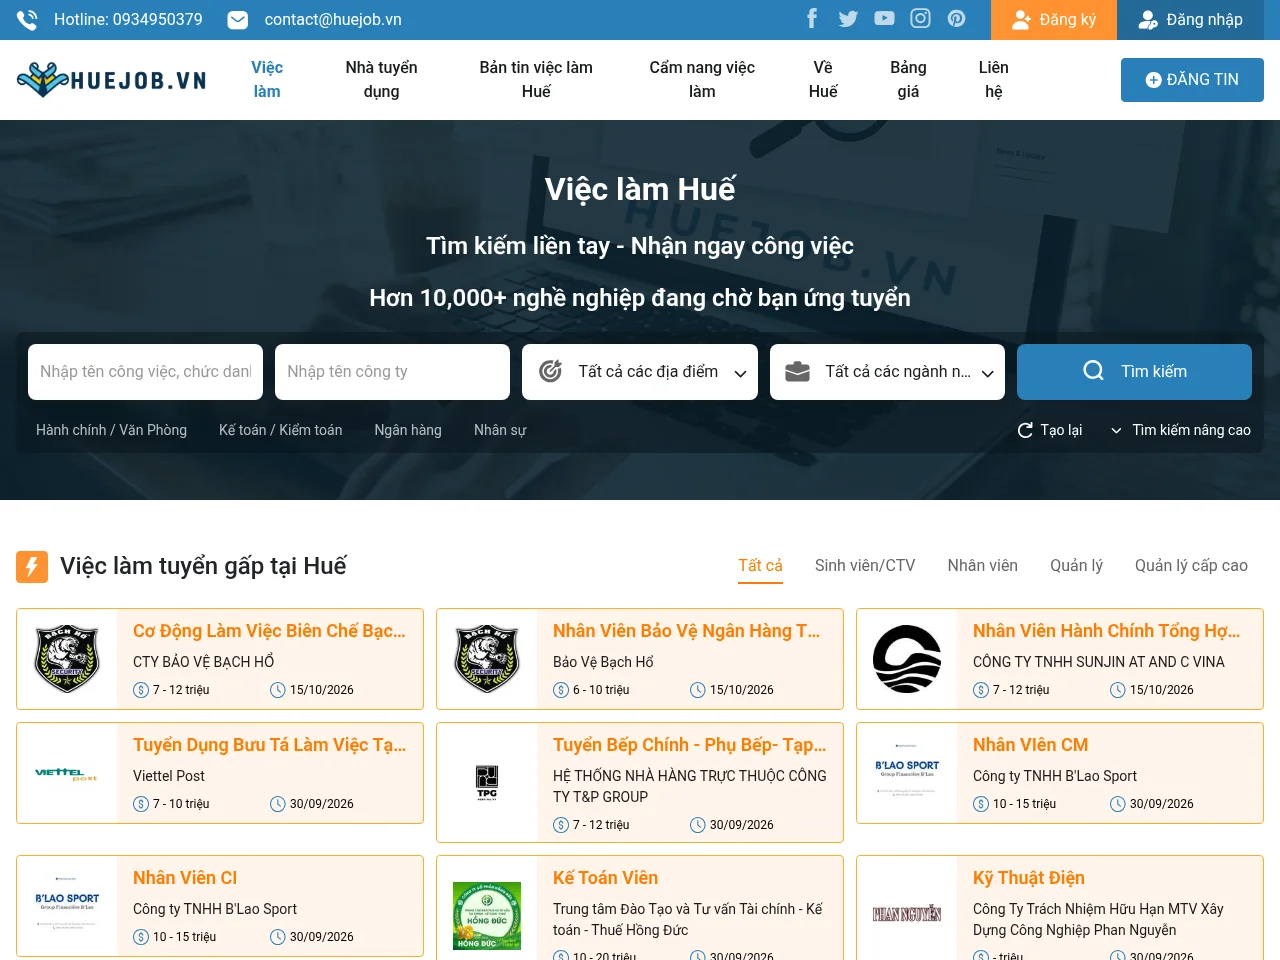Open the Bạch Hổ logo for Cơ Động job

[67, 659]
